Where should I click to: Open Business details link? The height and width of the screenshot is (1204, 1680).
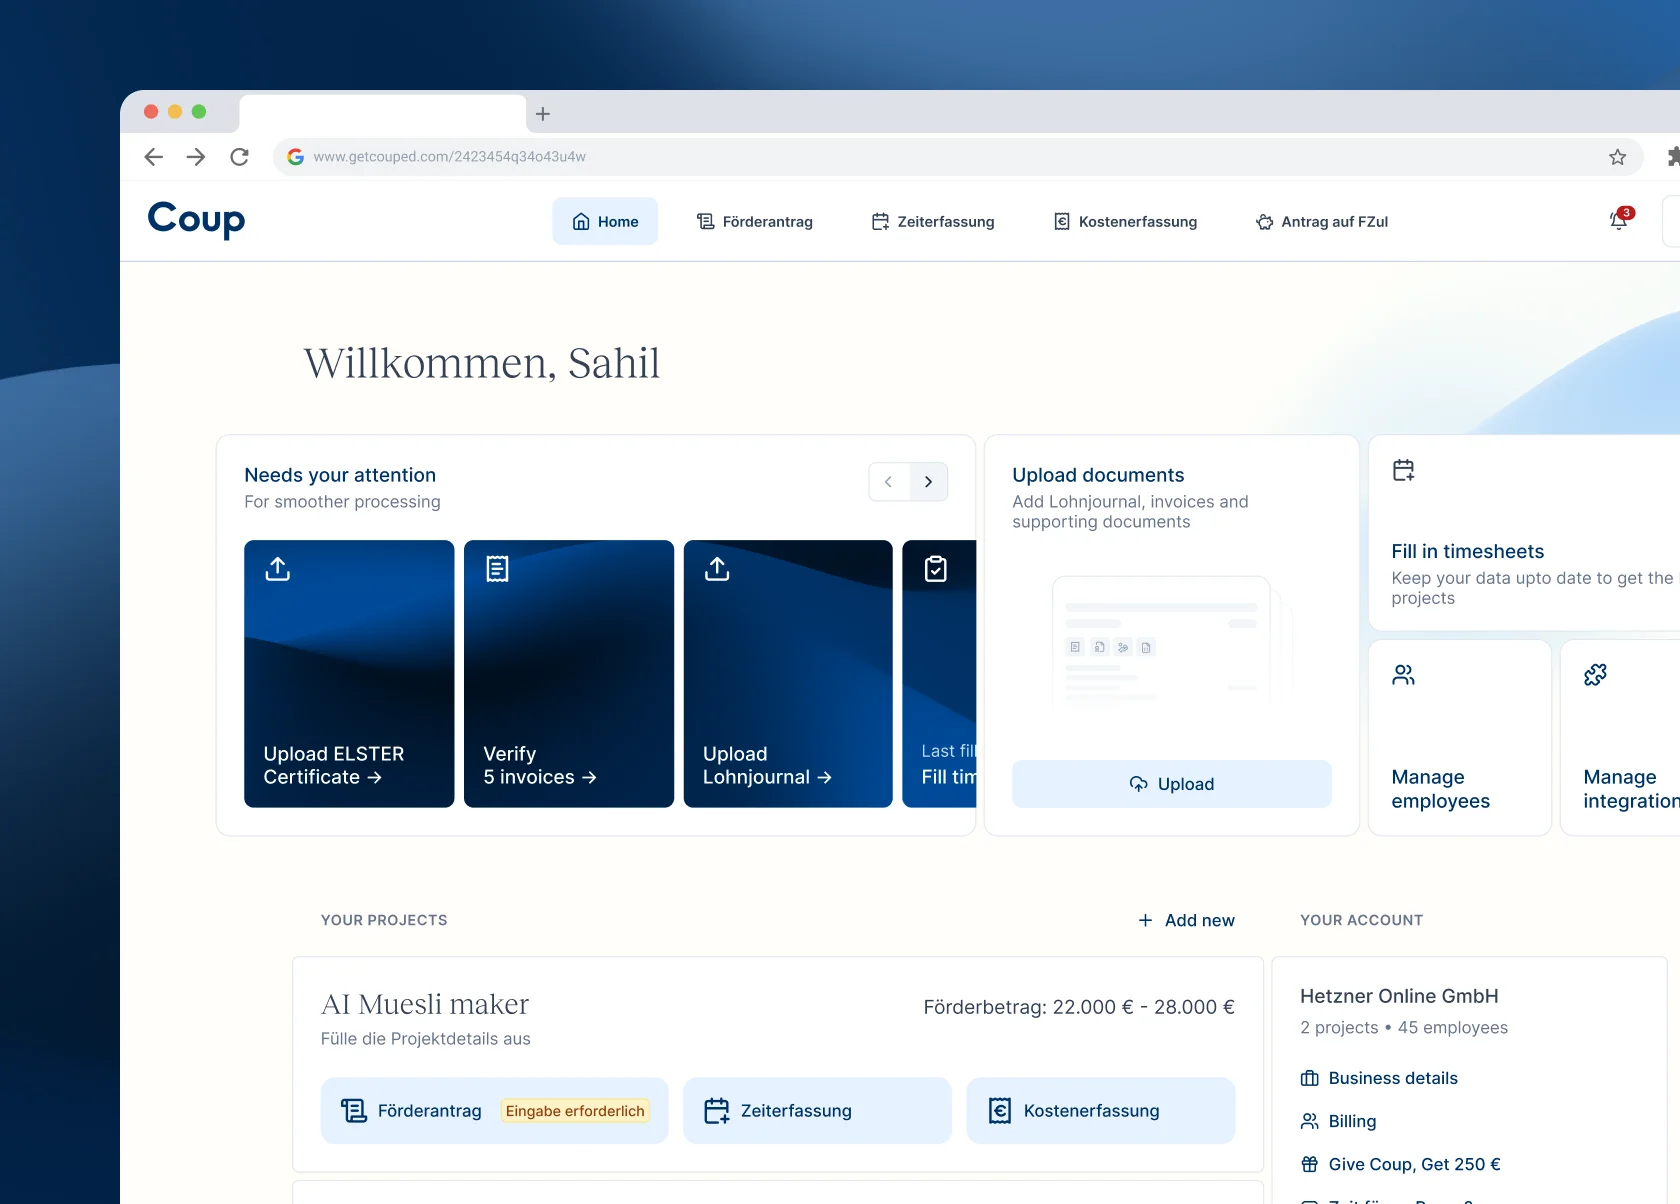click(x=1379, y=1078)
